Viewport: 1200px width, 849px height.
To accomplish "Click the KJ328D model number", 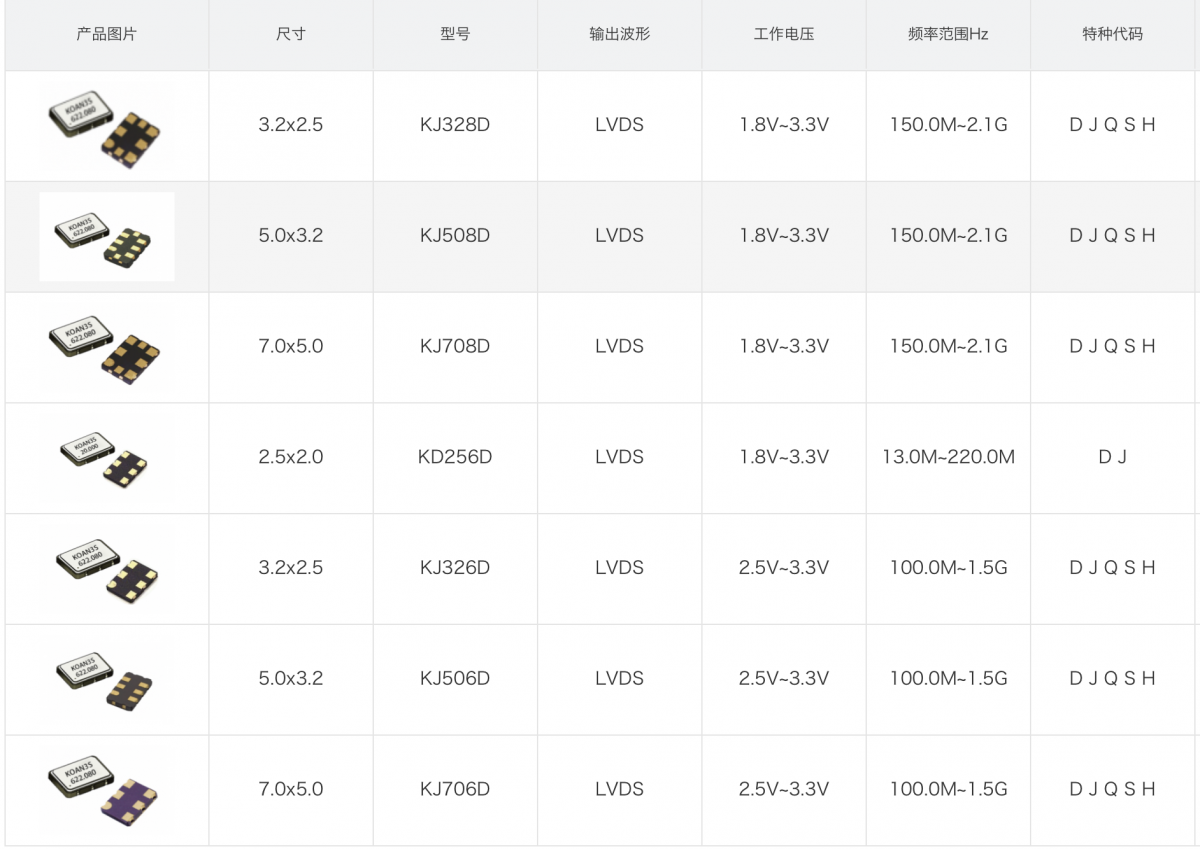I will (x=455, y=125).
